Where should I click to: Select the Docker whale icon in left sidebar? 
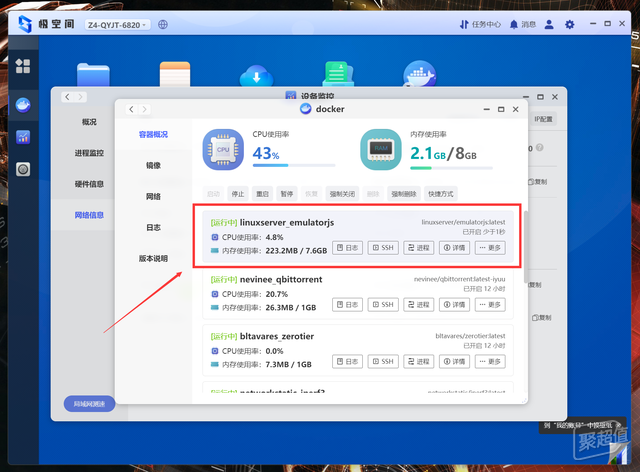[23, 105]
